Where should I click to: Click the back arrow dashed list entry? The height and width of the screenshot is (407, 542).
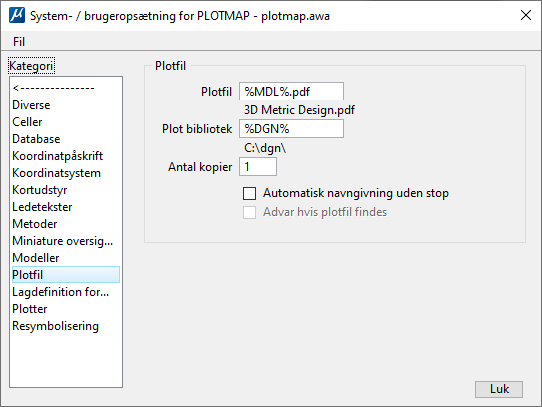(x=54, y=88)
